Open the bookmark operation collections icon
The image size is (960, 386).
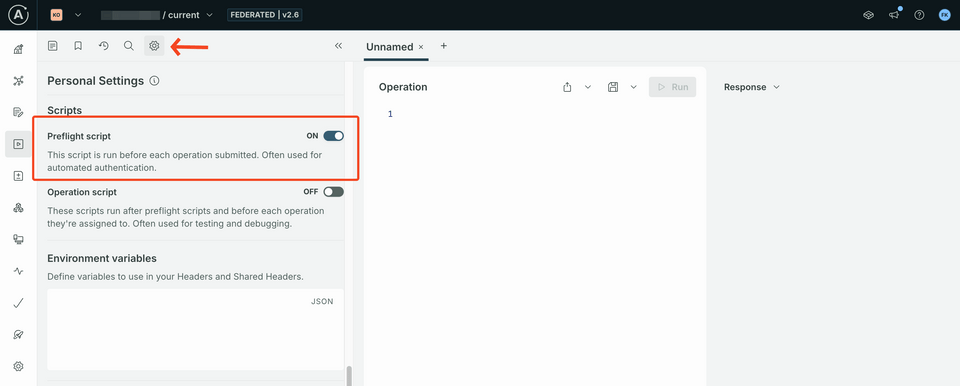click(78, 46)
